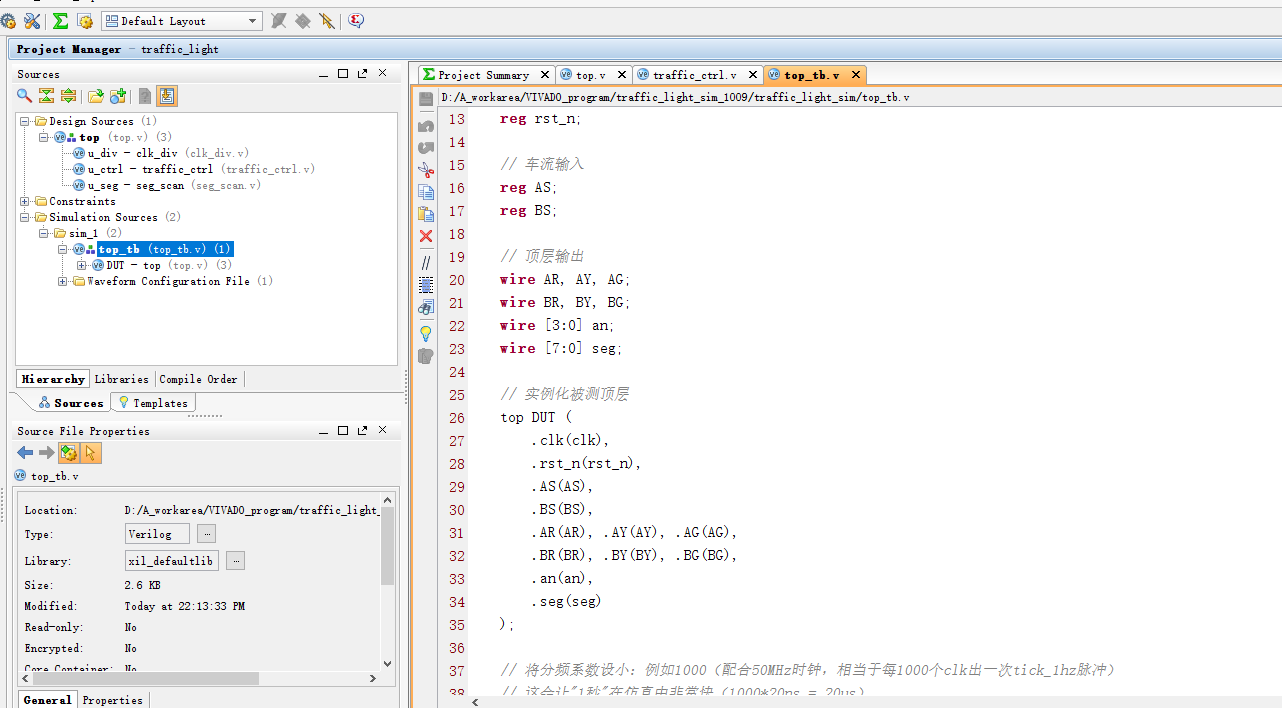
Task: Collapse the Simulation Sources node
Action: tap(25, 217)
